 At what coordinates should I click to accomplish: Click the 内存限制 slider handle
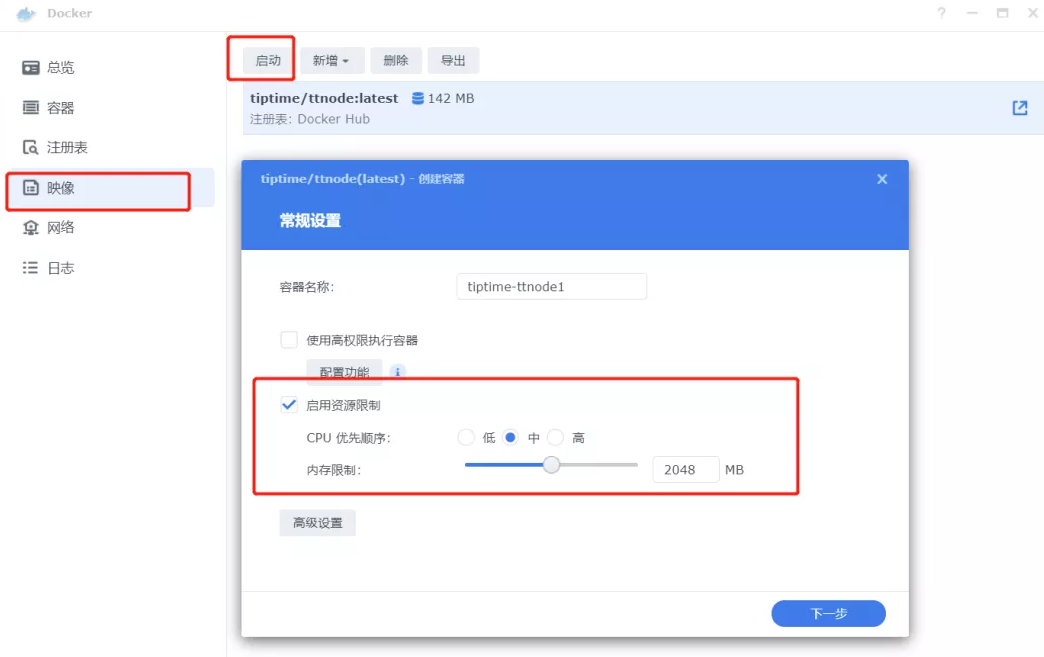[551, 465]
